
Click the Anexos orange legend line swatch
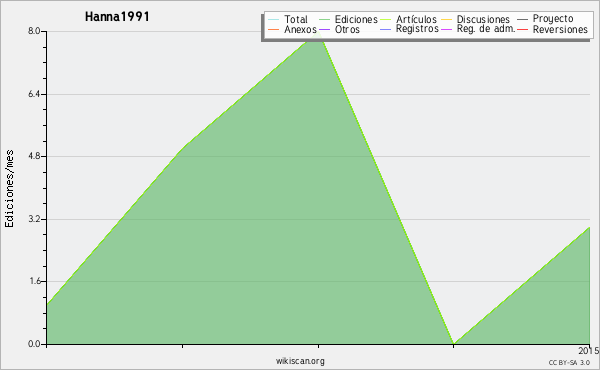[x=274, y=29]
